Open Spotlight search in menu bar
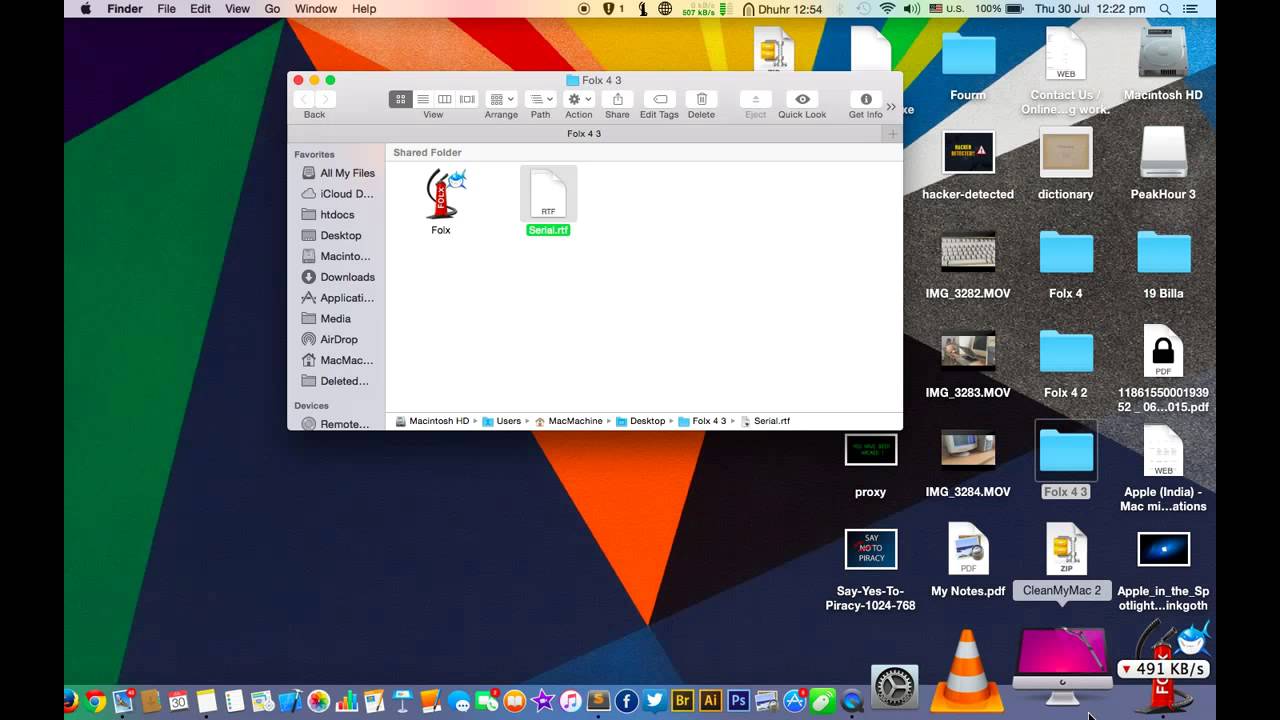The height and width of the screenshot is (720, 1280). point(1165,9)
